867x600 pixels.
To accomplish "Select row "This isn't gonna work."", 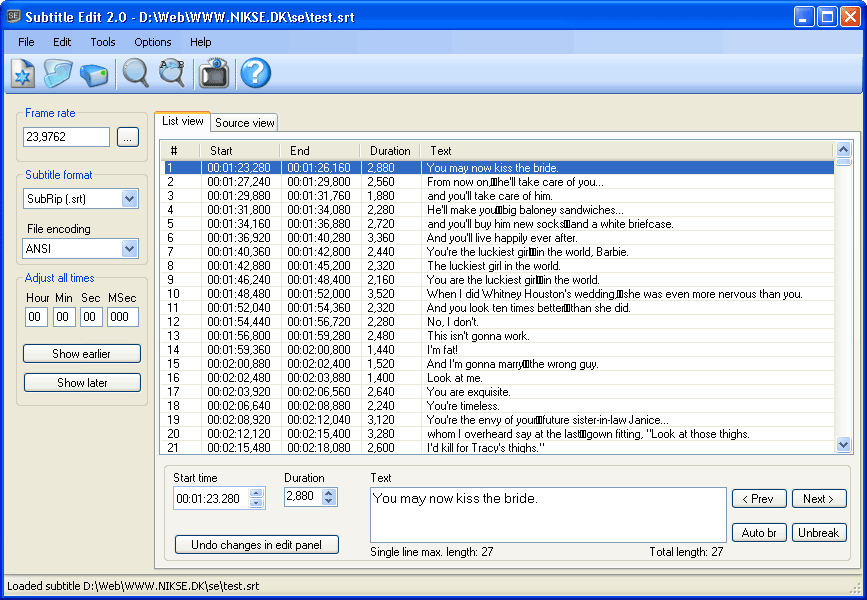I will pos(499,336).
